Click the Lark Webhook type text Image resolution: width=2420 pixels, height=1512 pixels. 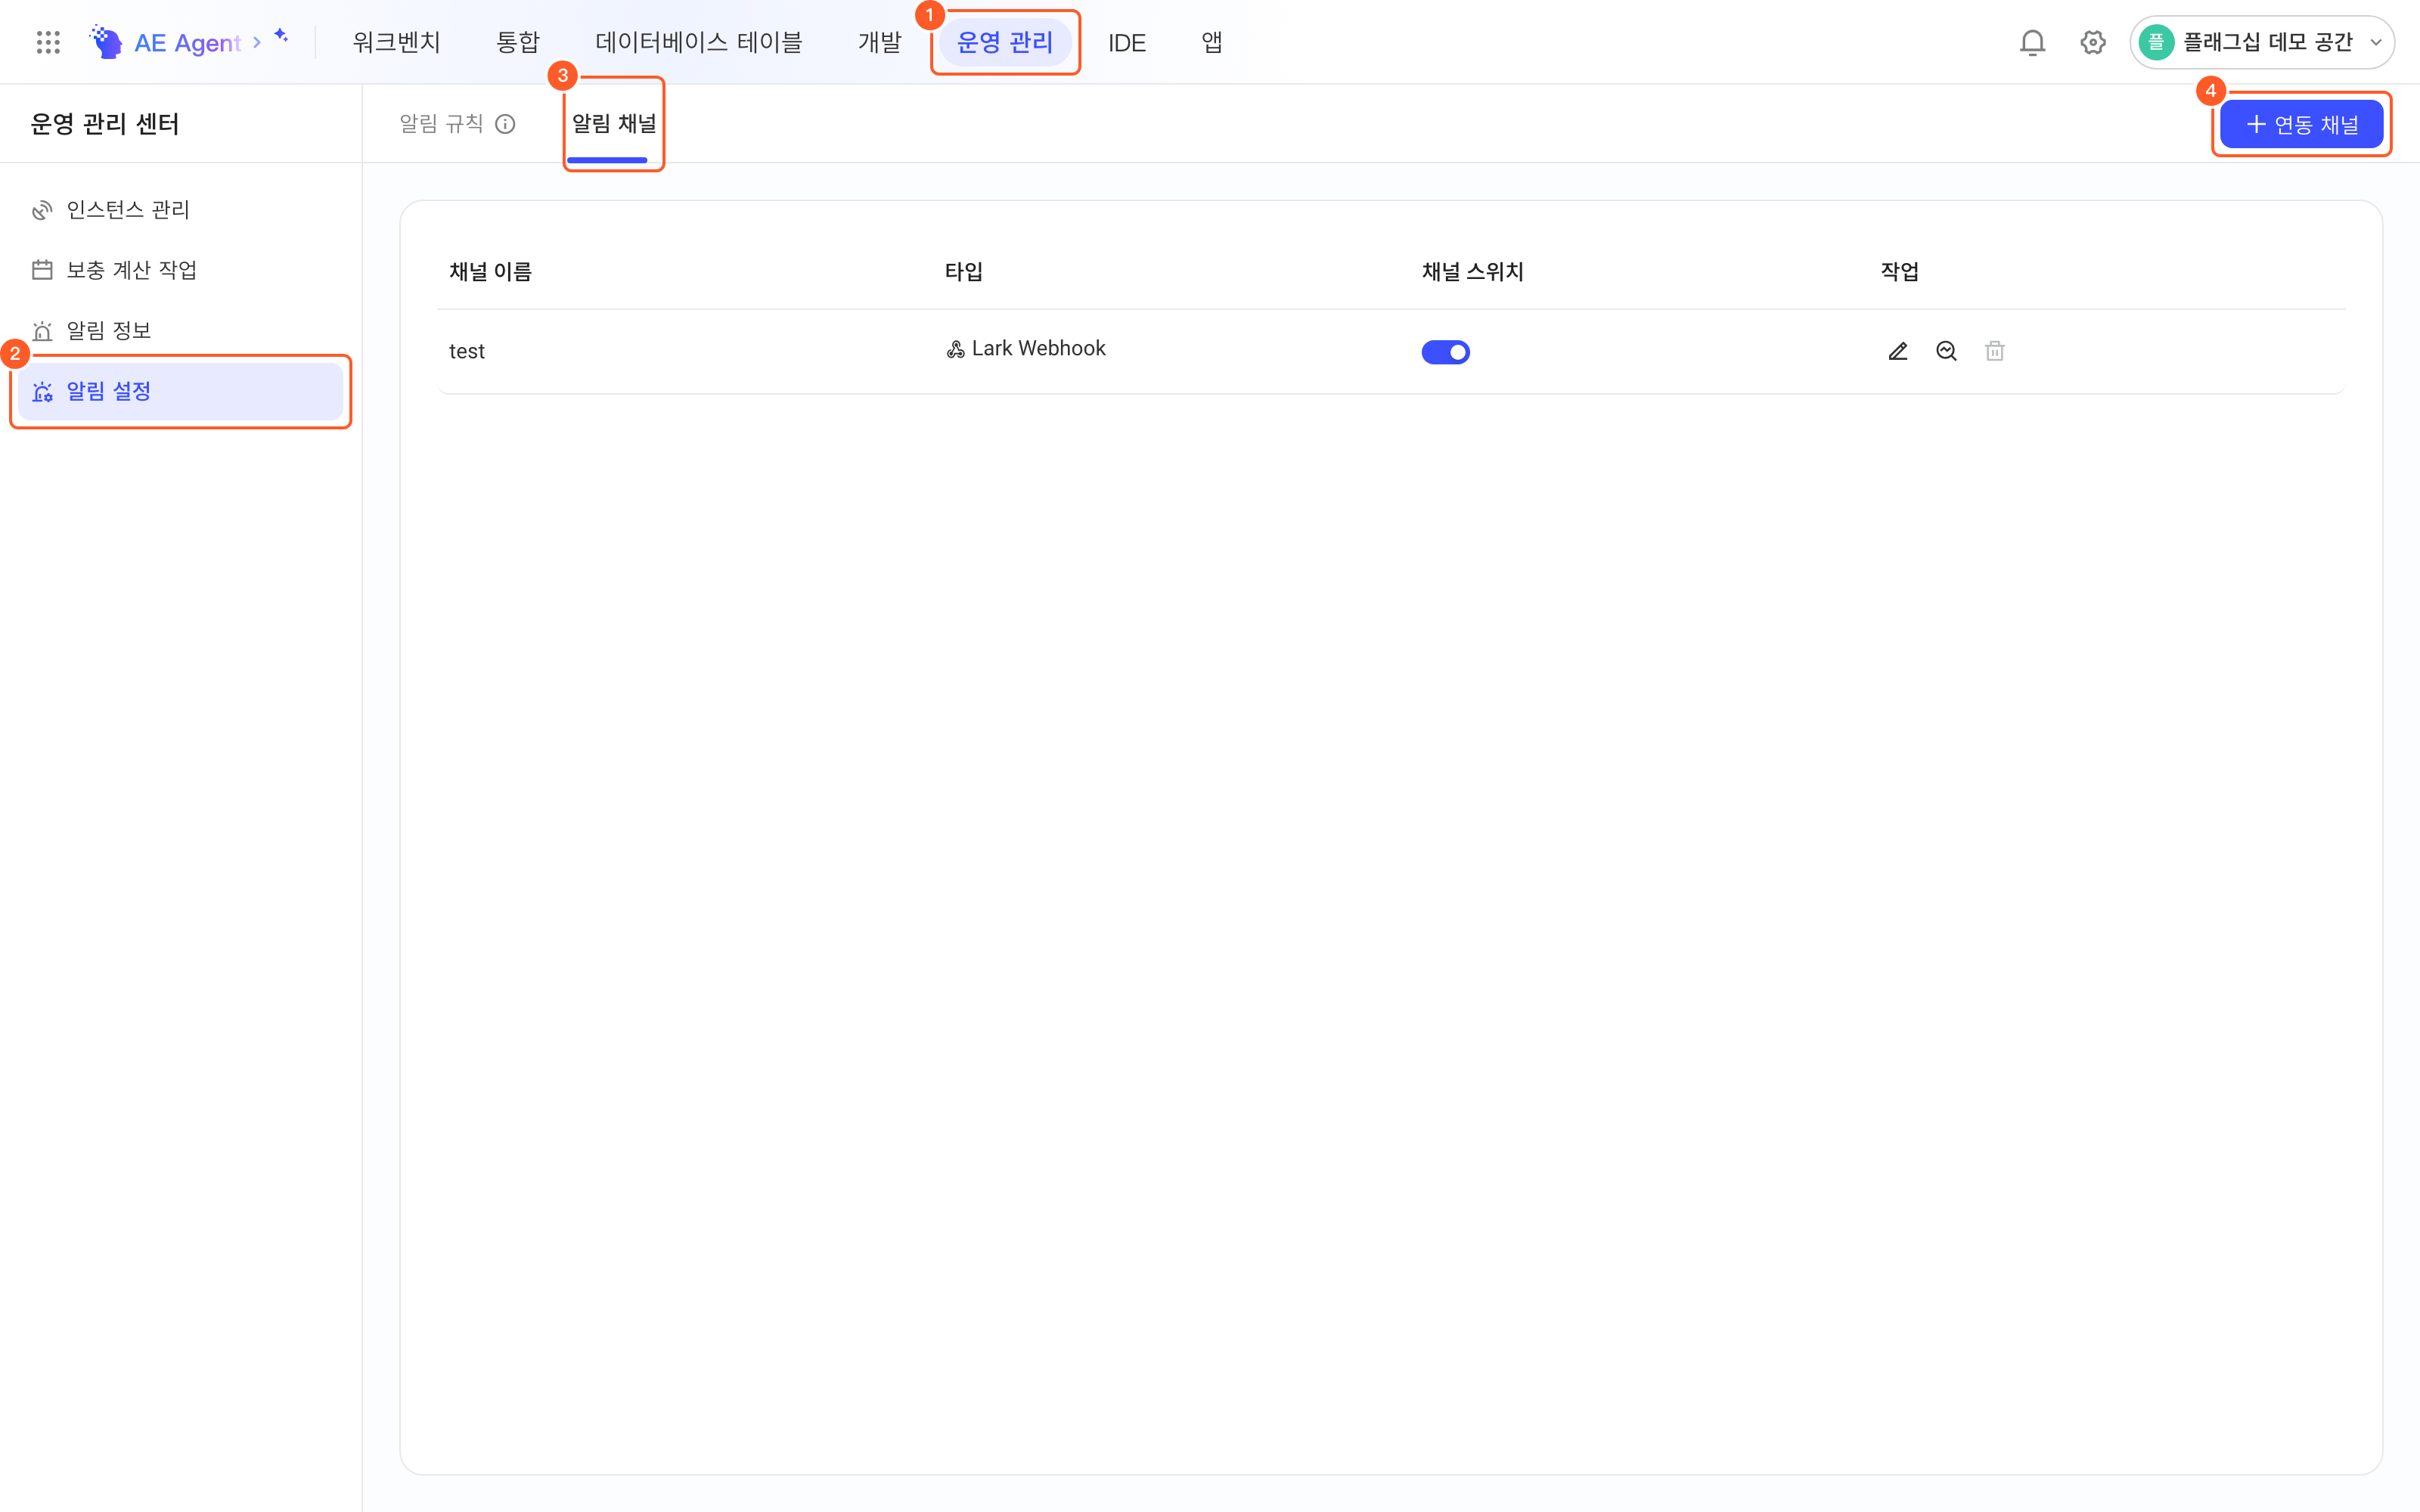pyautogui.click(x=1038, y=348)
